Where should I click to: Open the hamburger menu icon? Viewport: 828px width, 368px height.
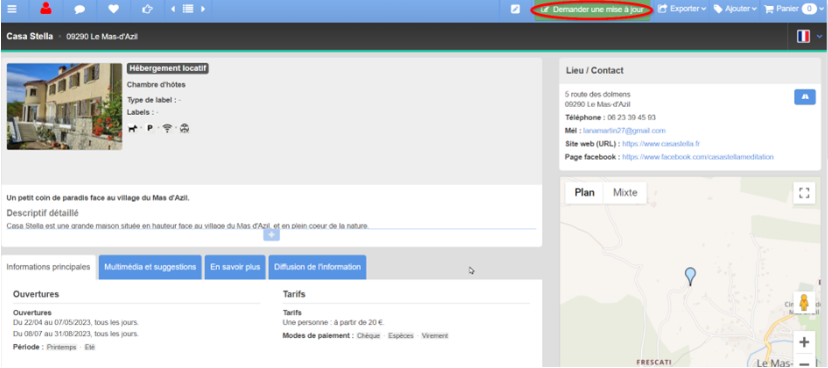click(x=11, y=10)
